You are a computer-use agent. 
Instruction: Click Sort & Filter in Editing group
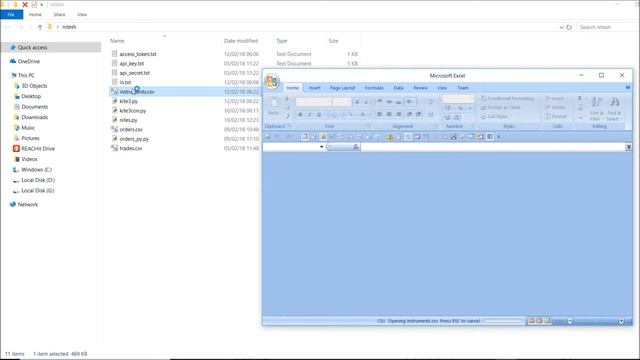[x=597, y=109]
